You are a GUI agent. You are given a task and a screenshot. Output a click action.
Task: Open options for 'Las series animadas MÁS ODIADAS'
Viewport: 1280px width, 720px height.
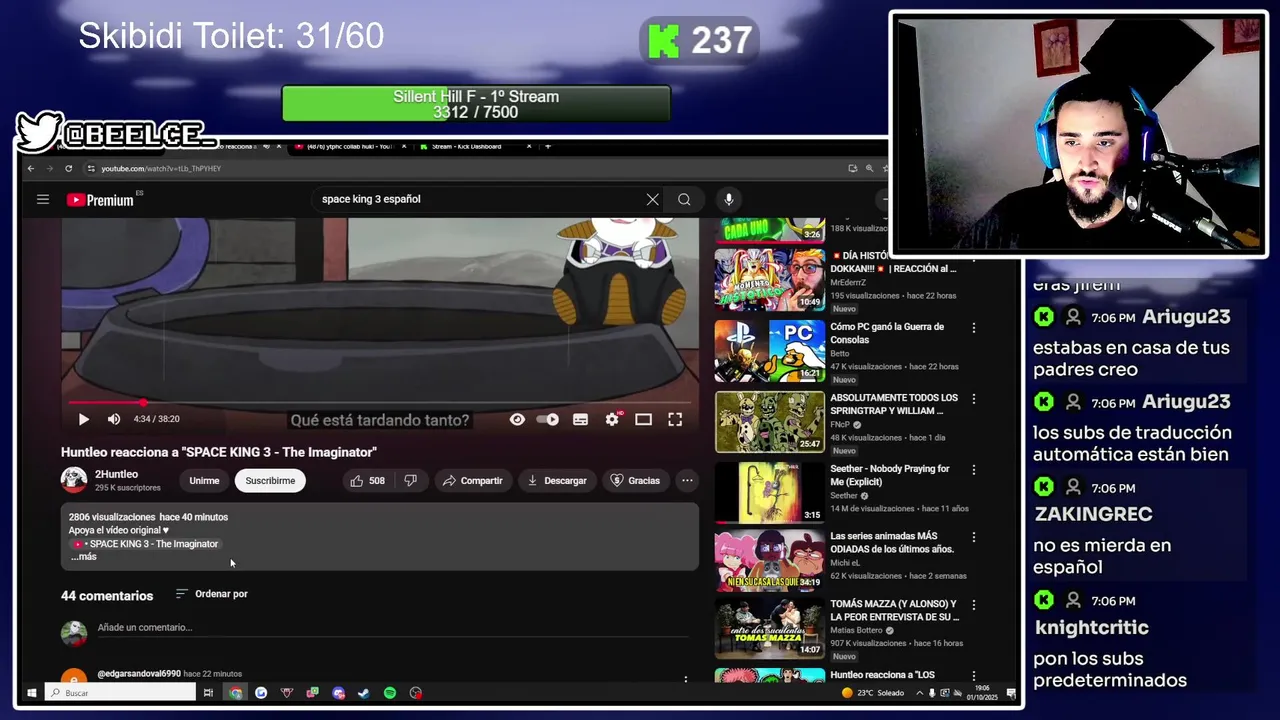pos(973,537)
